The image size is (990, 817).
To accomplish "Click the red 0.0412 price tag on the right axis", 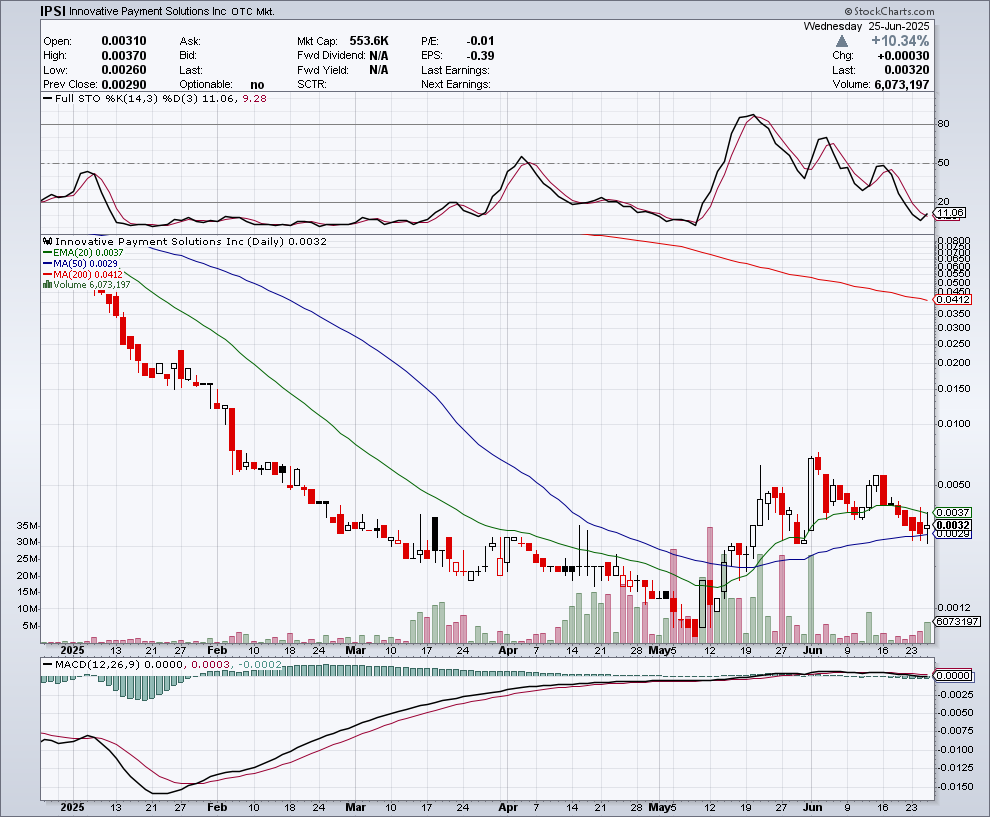I will coord(953,300).
